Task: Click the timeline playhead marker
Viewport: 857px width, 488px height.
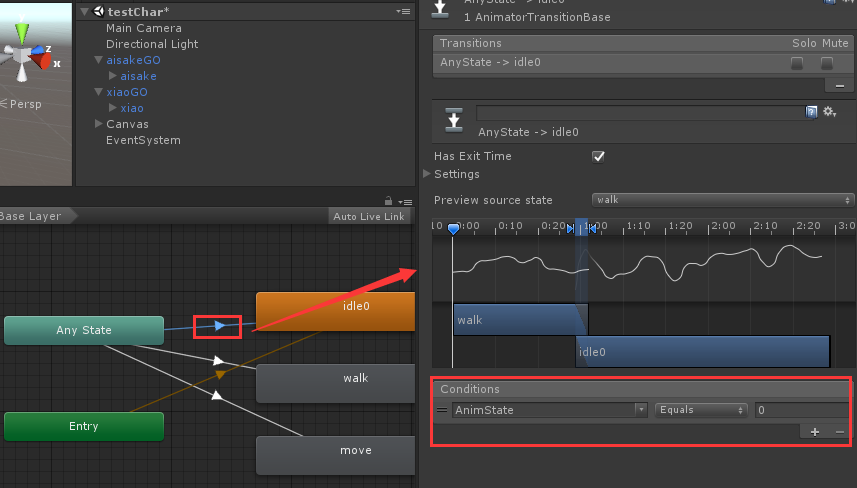Action: click(453, 228)
